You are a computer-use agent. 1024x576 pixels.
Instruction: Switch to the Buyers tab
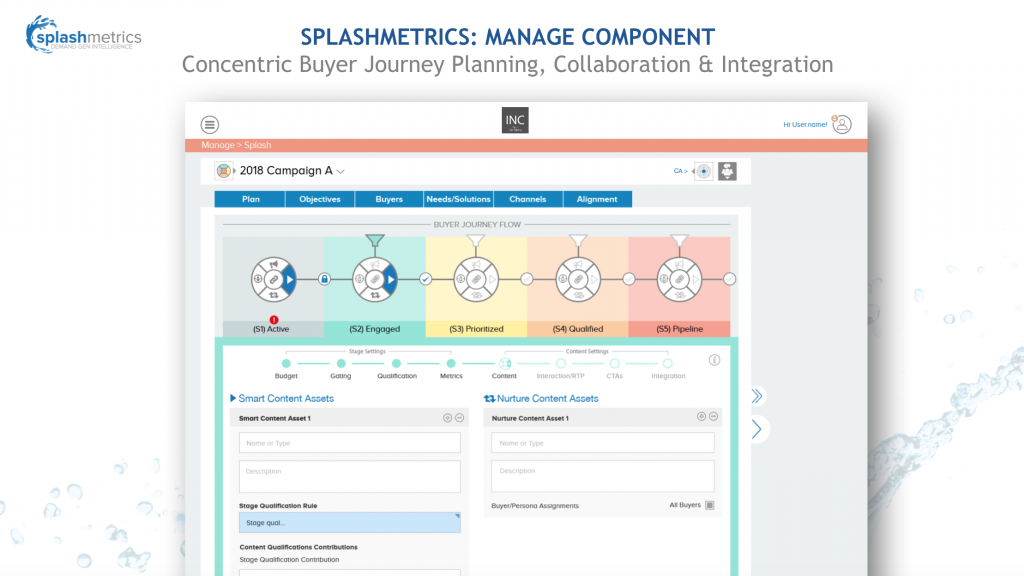tap(389, 199)
